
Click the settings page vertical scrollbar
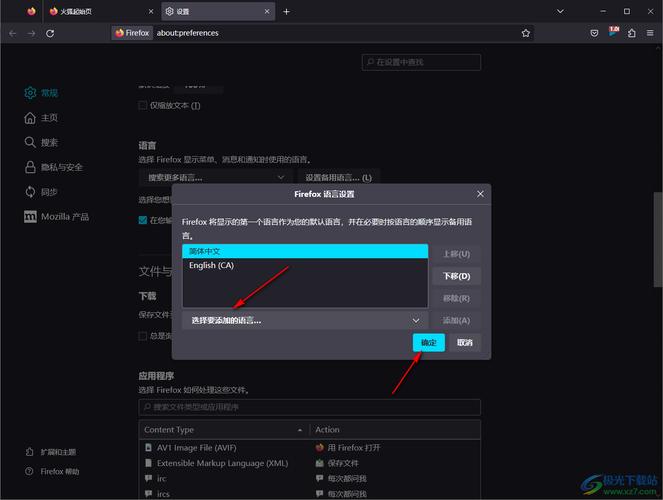(x=658, y=240)
